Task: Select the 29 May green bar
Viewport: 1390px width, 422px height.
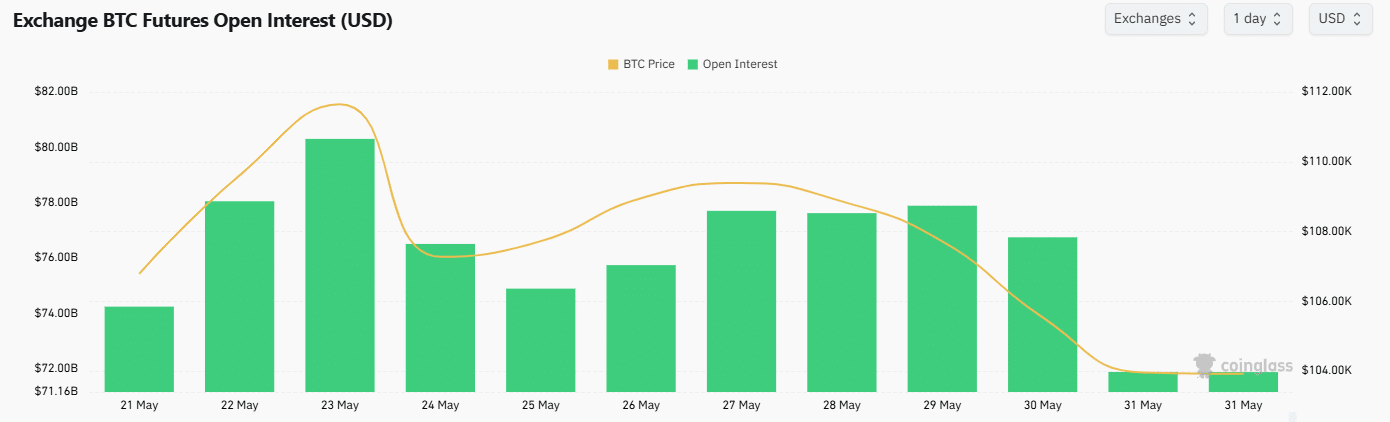Action: click(942, 298)
